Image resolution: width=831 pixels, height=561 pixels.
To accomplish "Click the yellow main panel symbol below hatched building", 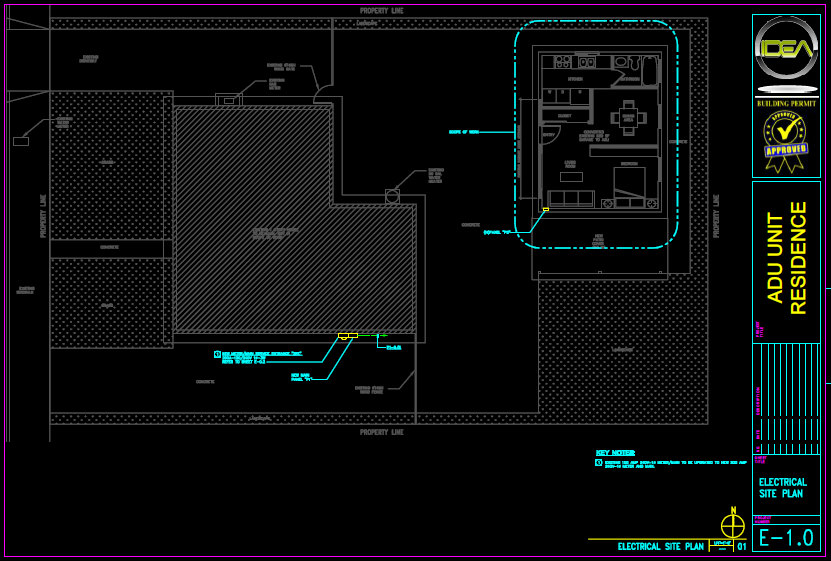I will 347,336.
